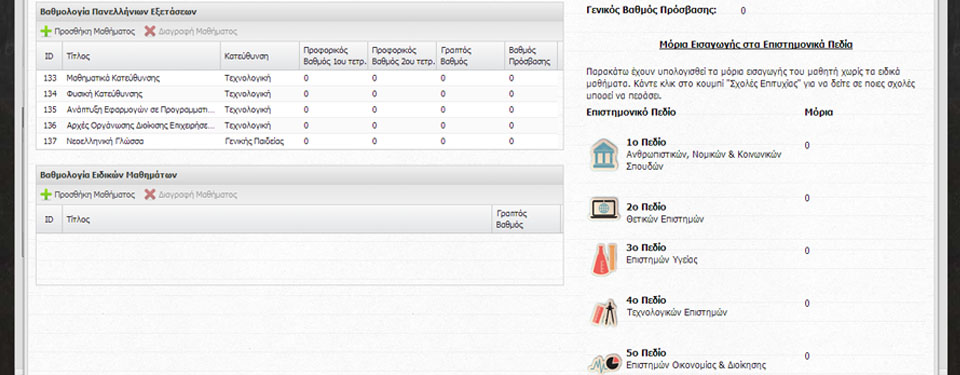Click the Κατεύθυνση column header
Viewport: 960px width, 375px height.
pyautogui.click(x=260, y=56)
